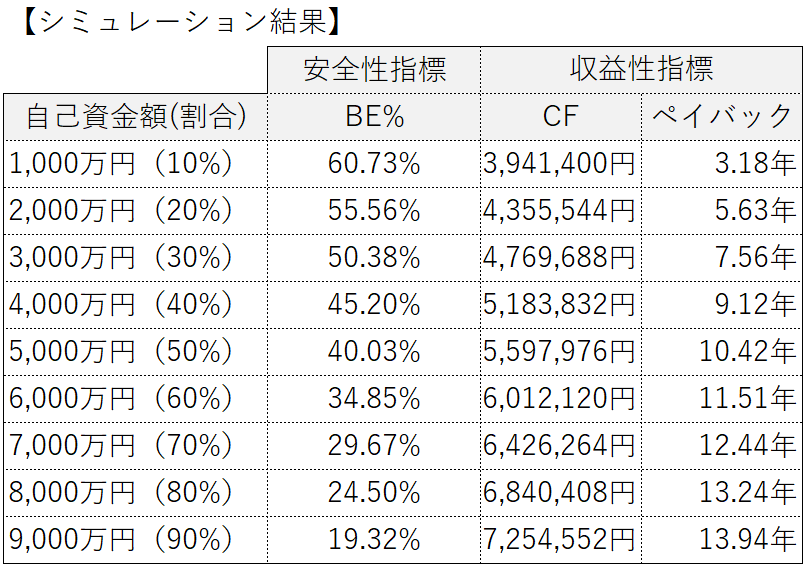The height and width of the screenshot is (568, 811).
Task: Click the 収益性指標 header cell
Action: click(x=641, y=69)
